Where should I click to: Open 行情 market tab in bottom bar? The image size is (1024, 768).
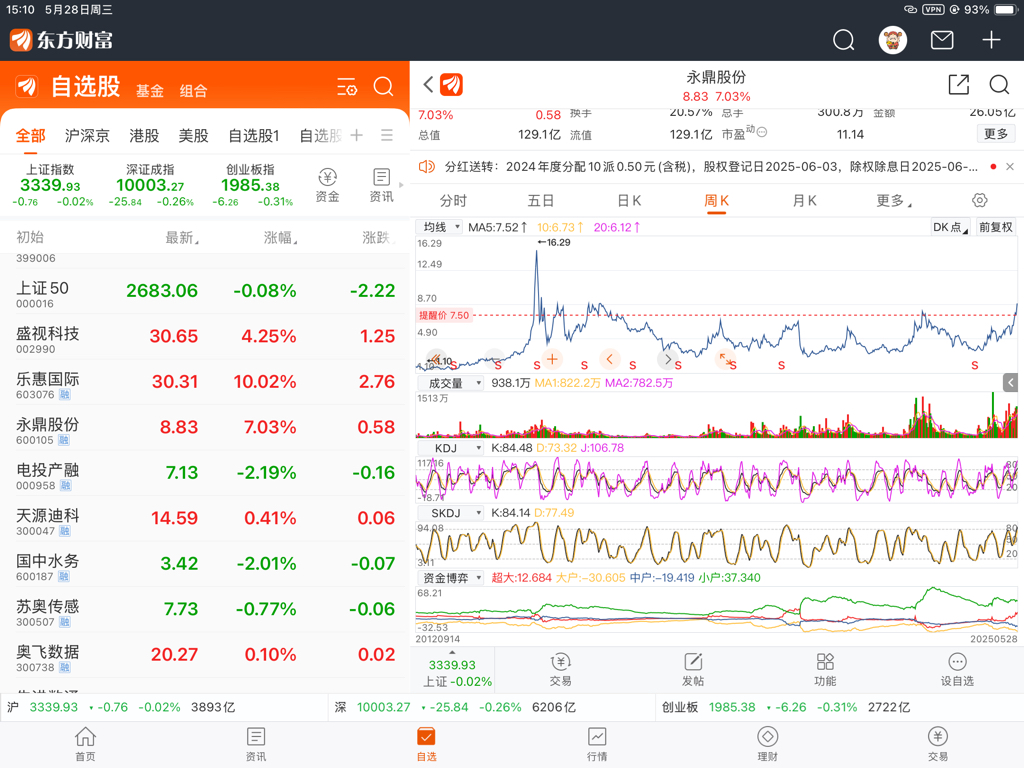[x=597, y=744]
